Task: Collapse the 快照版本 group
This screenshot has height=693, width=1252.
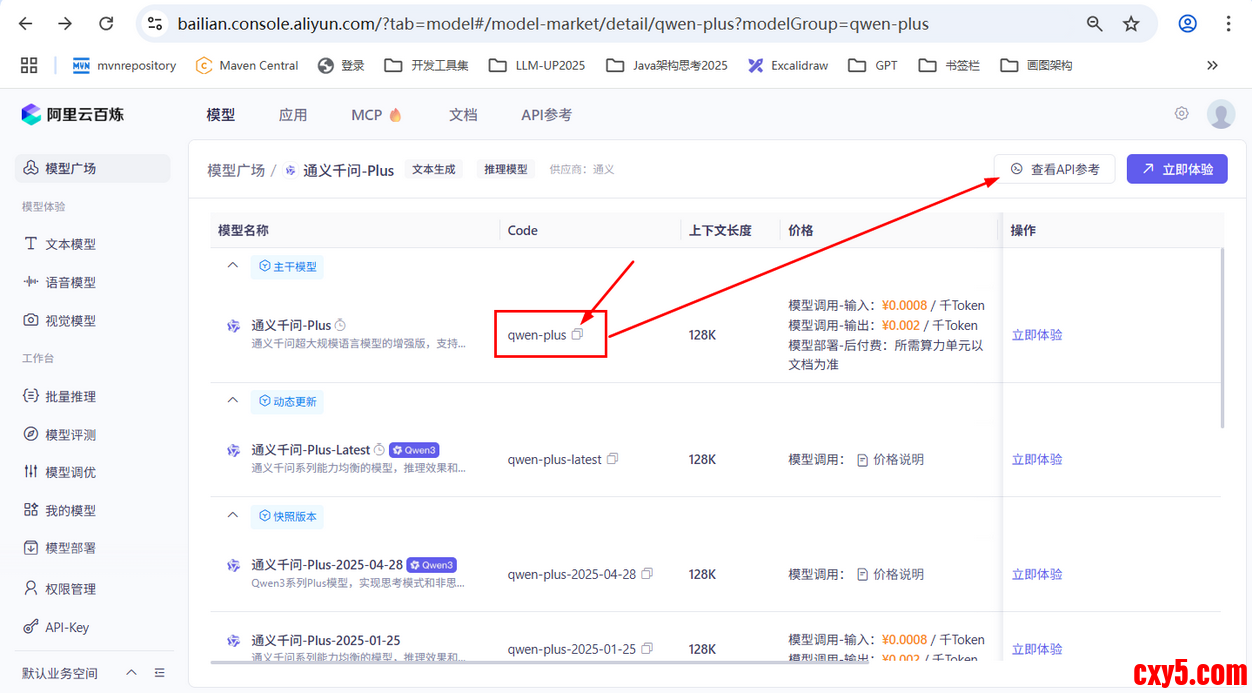Action: [233, 516]
